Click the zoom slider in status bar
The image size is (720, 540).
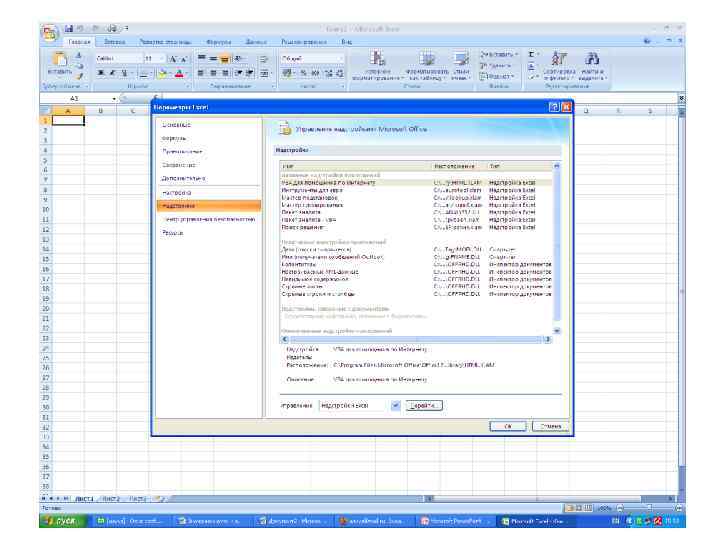649,508
